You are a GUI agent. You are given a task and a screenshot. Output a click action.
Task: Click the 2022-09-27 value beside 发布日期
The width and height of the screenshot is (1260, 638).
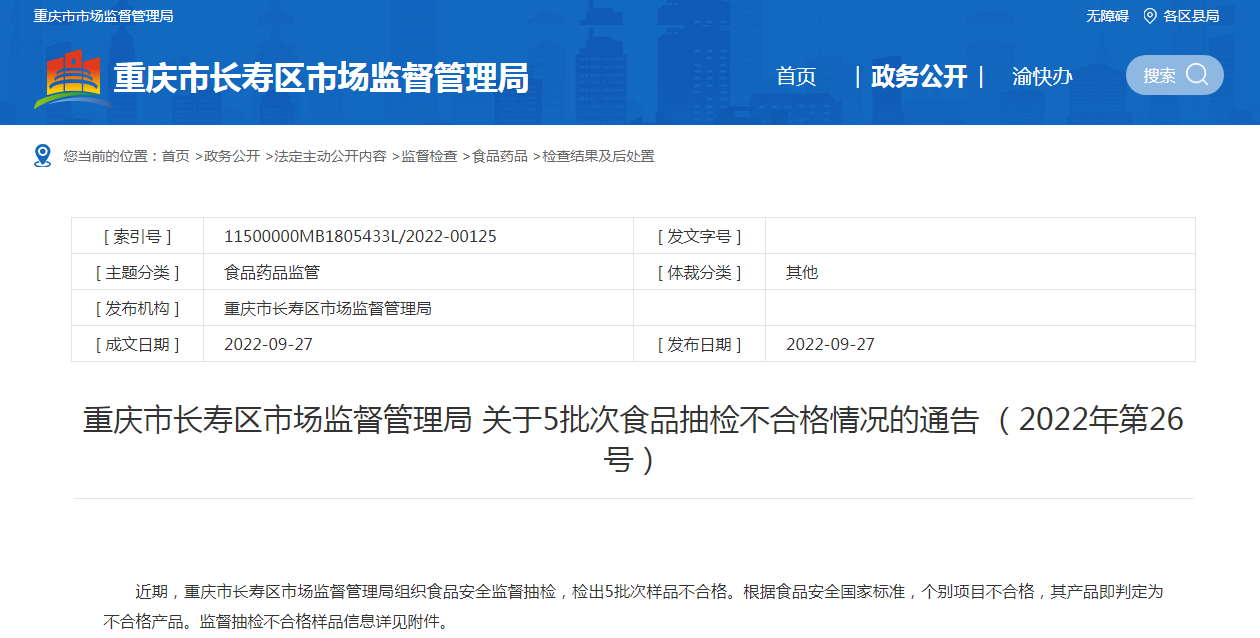(x=830, y=344)
